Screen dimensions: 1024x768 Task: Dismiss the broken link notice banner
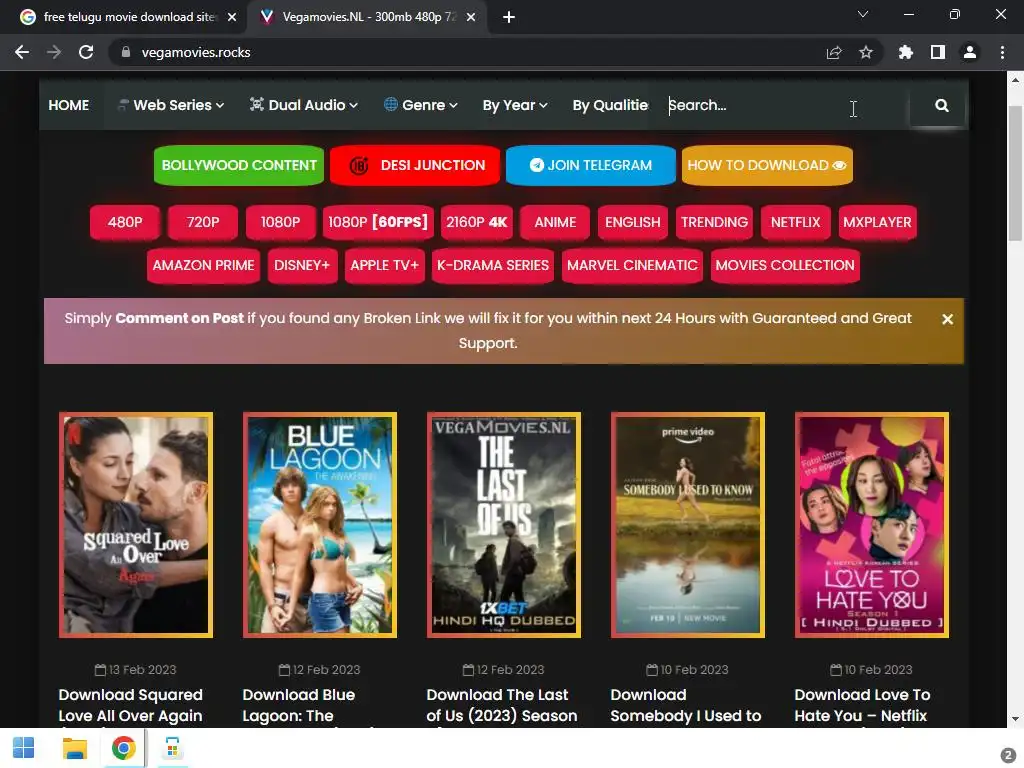click(x=947, y=319)
